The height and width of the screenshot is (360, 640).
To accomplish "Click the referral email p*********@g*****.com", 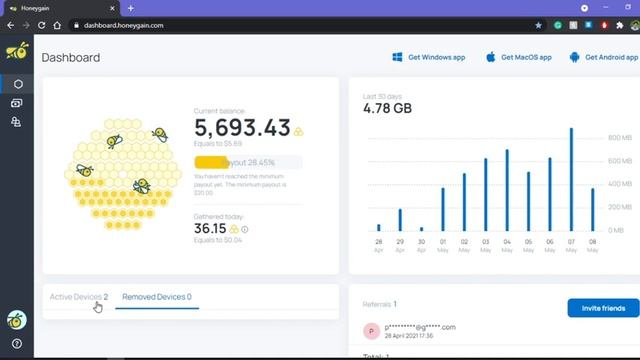I will click(x=420, y=327).
